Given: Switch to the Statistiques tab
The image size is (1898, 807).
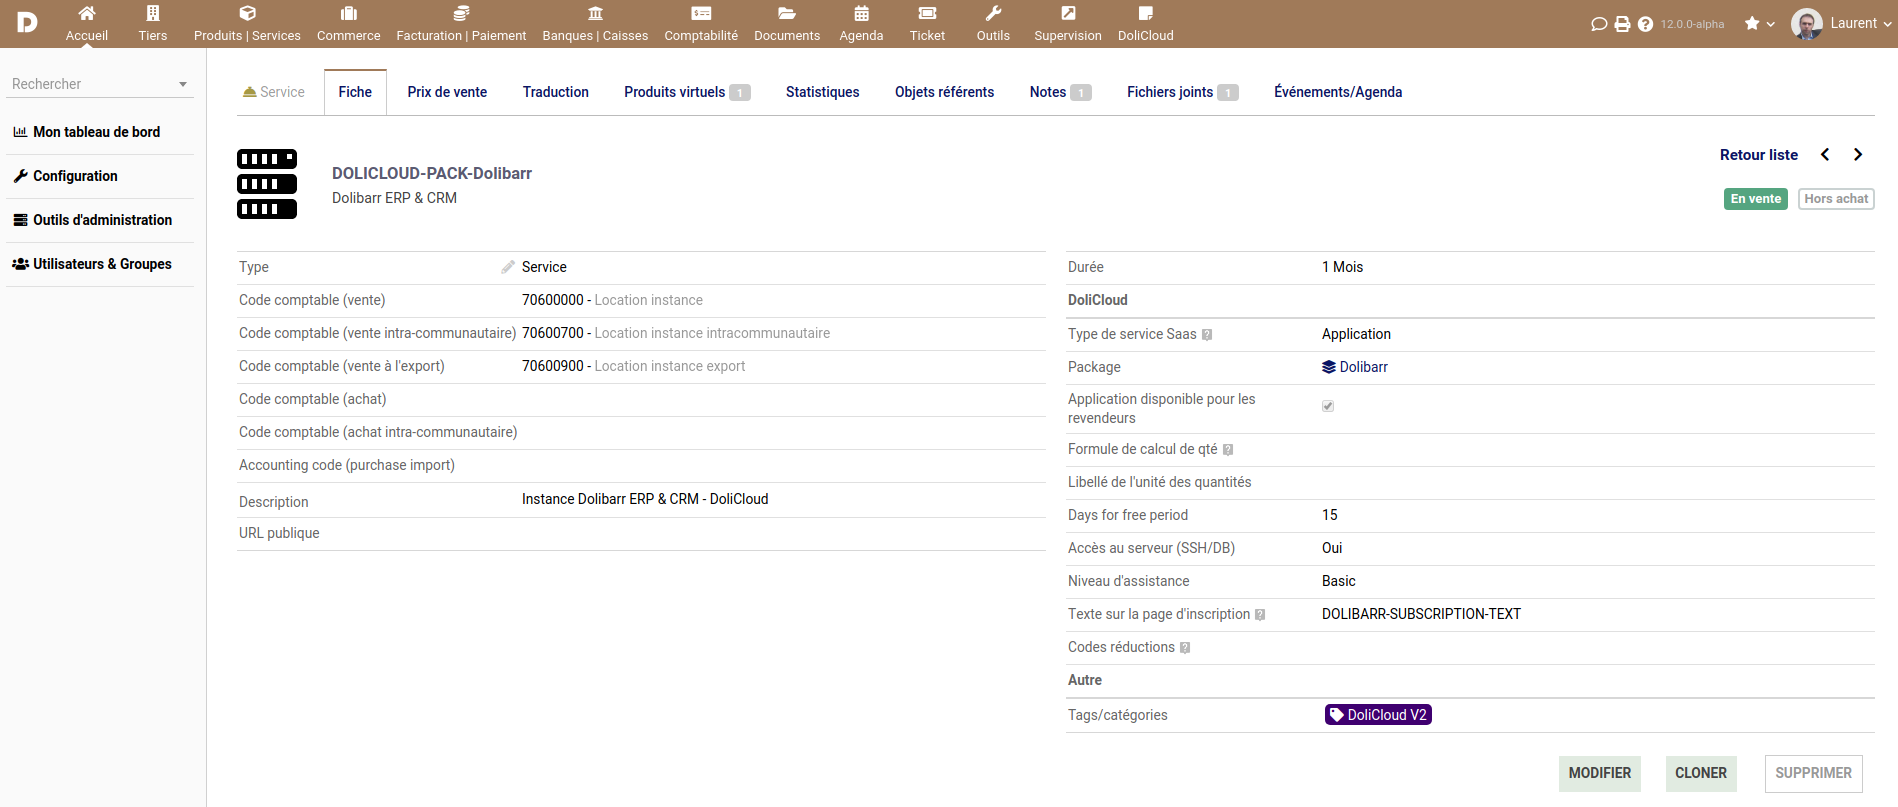Looking at the screenshot, I should coord(822,92).
